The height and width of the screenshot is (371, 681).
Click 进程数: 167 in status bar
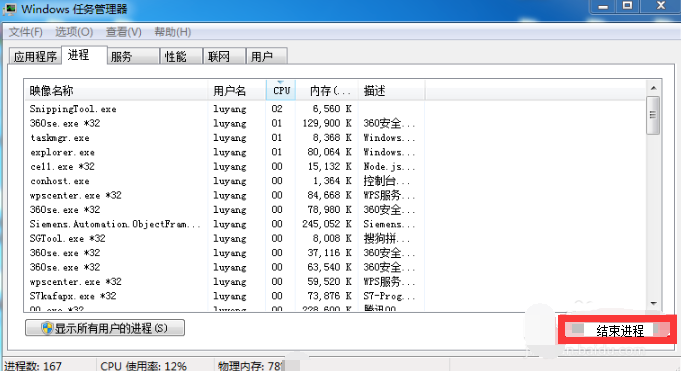[33, 366]
